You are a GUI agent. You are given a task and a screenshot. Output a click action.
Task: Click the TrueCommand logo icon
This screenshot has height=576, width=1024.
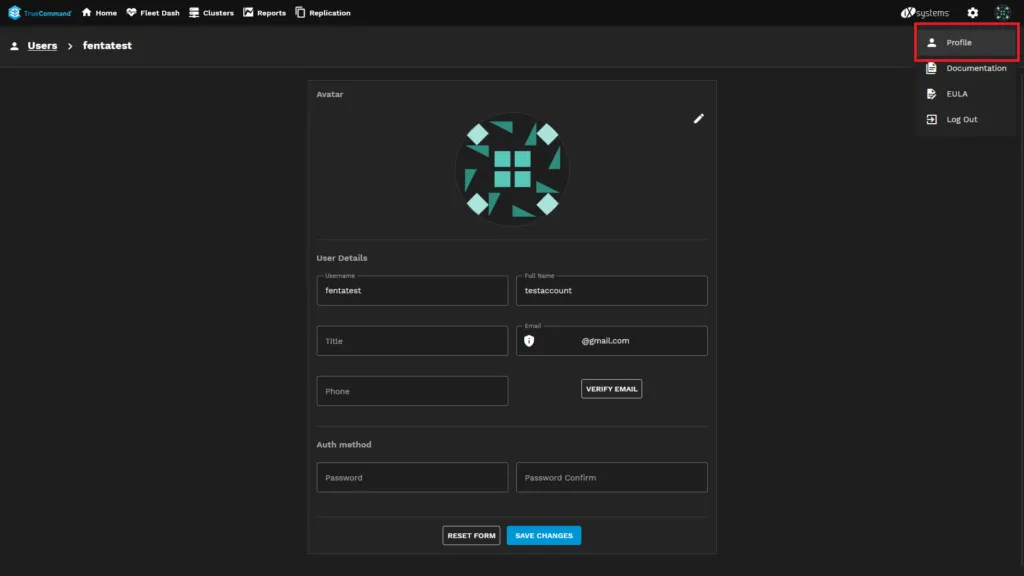15,13
